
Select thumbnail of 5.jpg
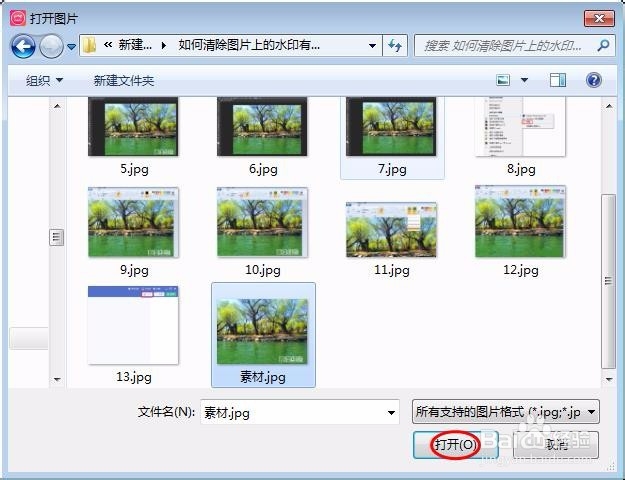(x=133, y=127)
